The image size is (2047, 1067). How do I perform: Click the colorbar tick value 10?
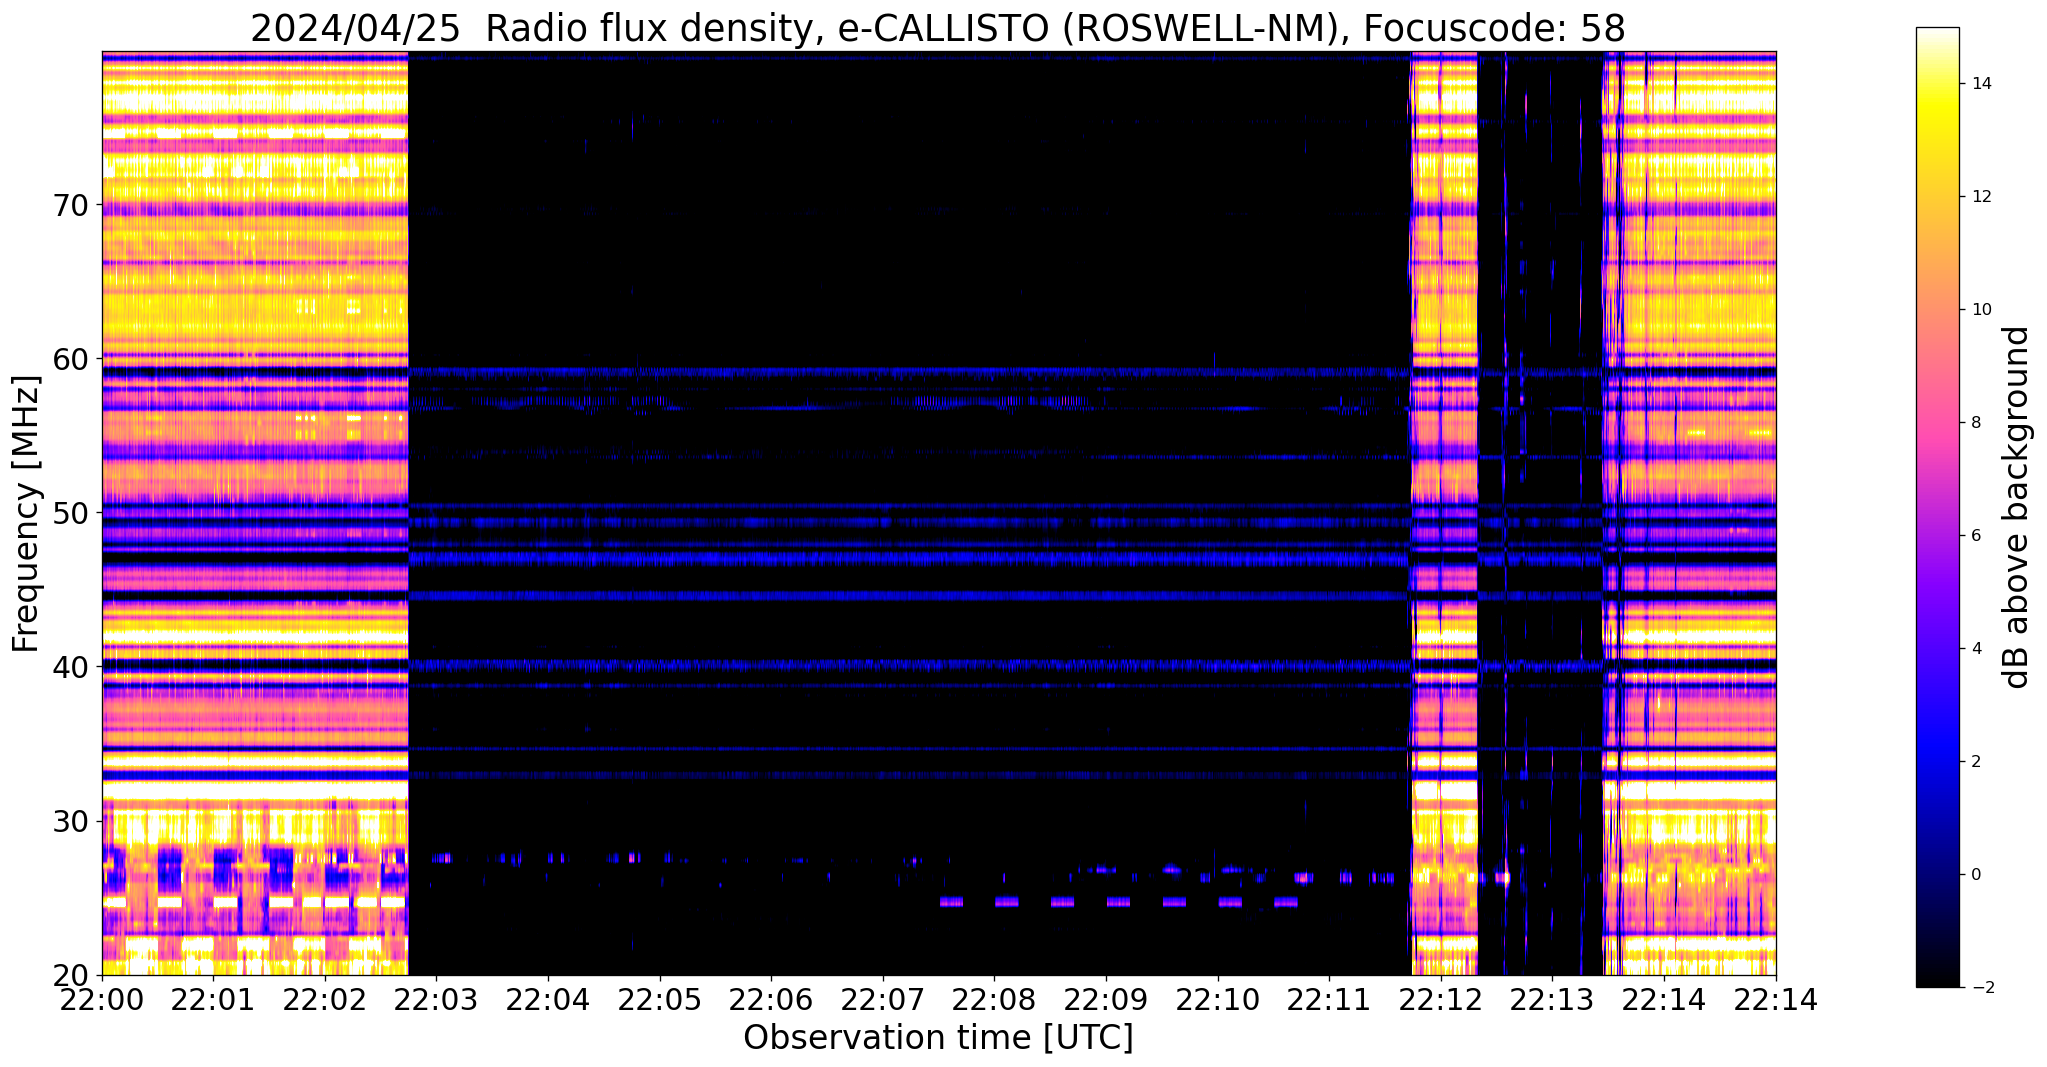[x=1981, y=310]
